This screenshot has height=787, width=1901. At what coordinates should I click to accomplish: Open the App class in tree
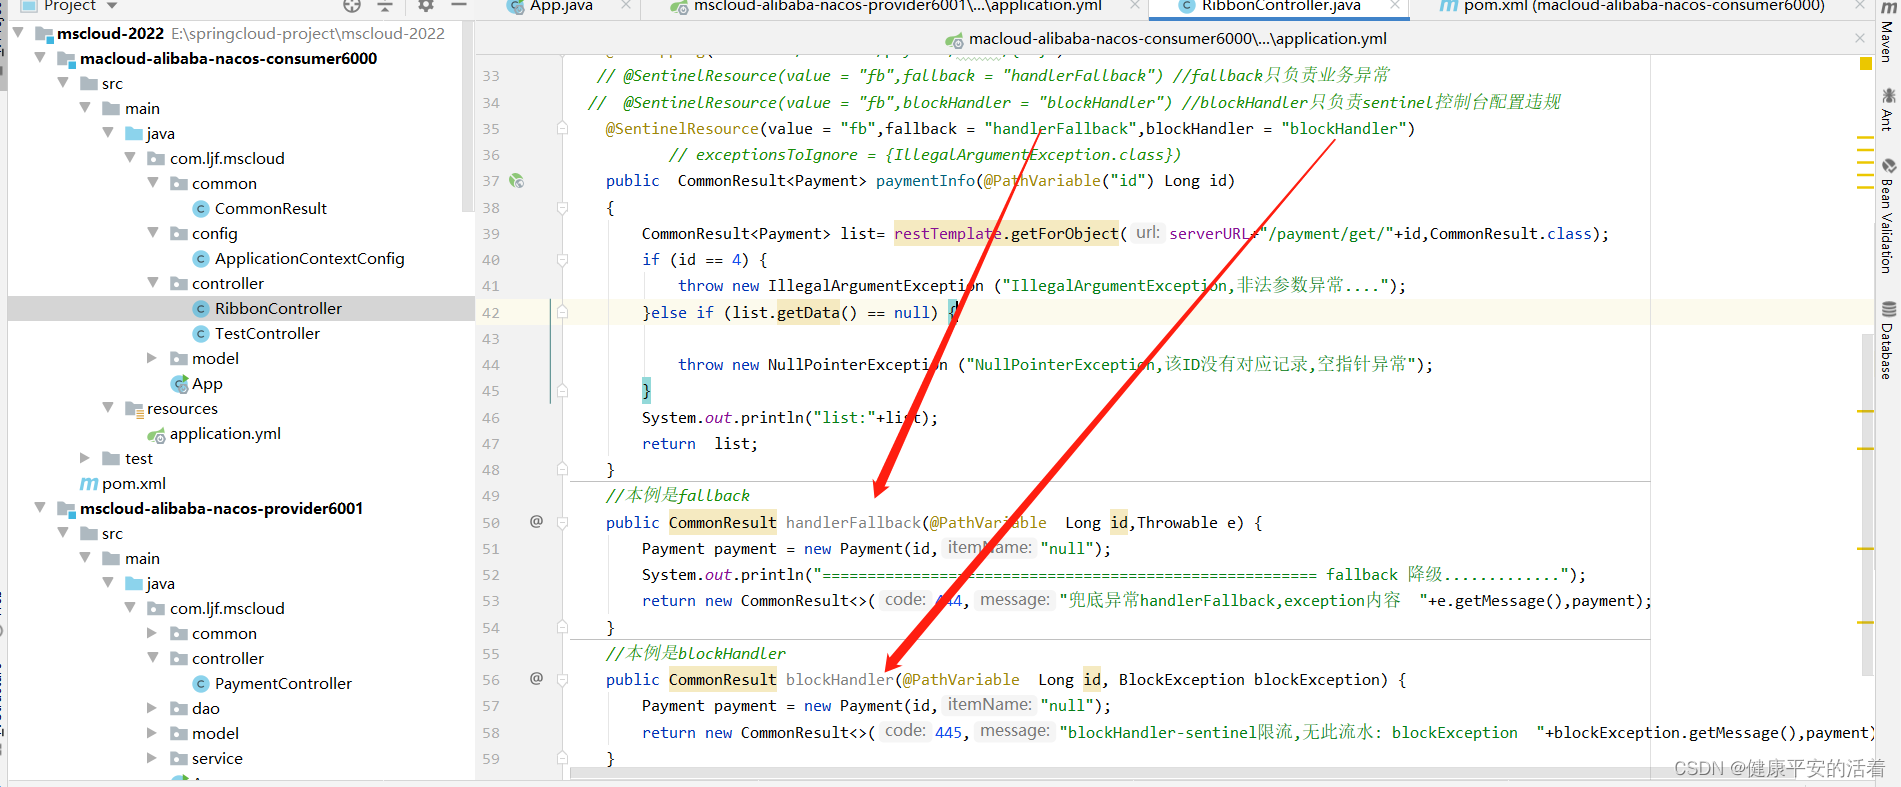[x=207, y=383]
